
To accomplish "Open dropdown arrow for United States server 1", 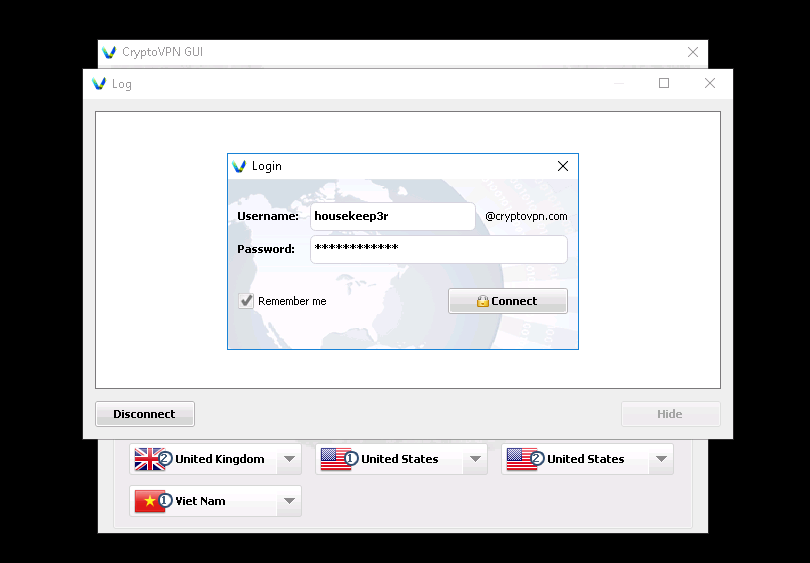I will pos(474,459).
